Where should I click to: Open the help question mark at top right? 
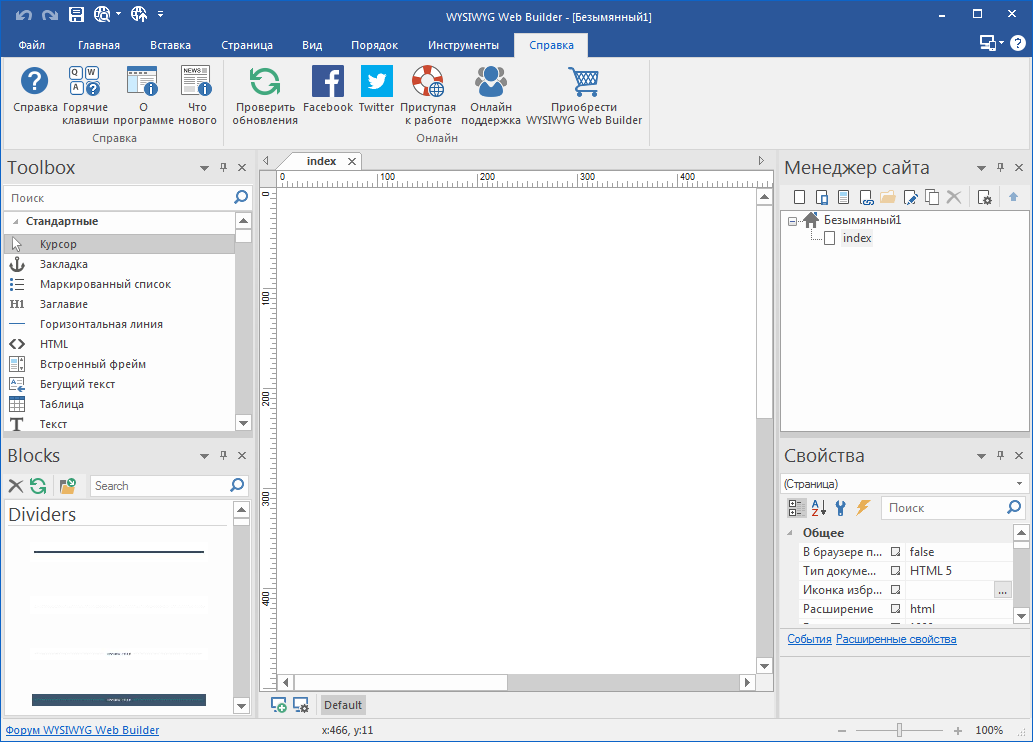click(1018, 43)
